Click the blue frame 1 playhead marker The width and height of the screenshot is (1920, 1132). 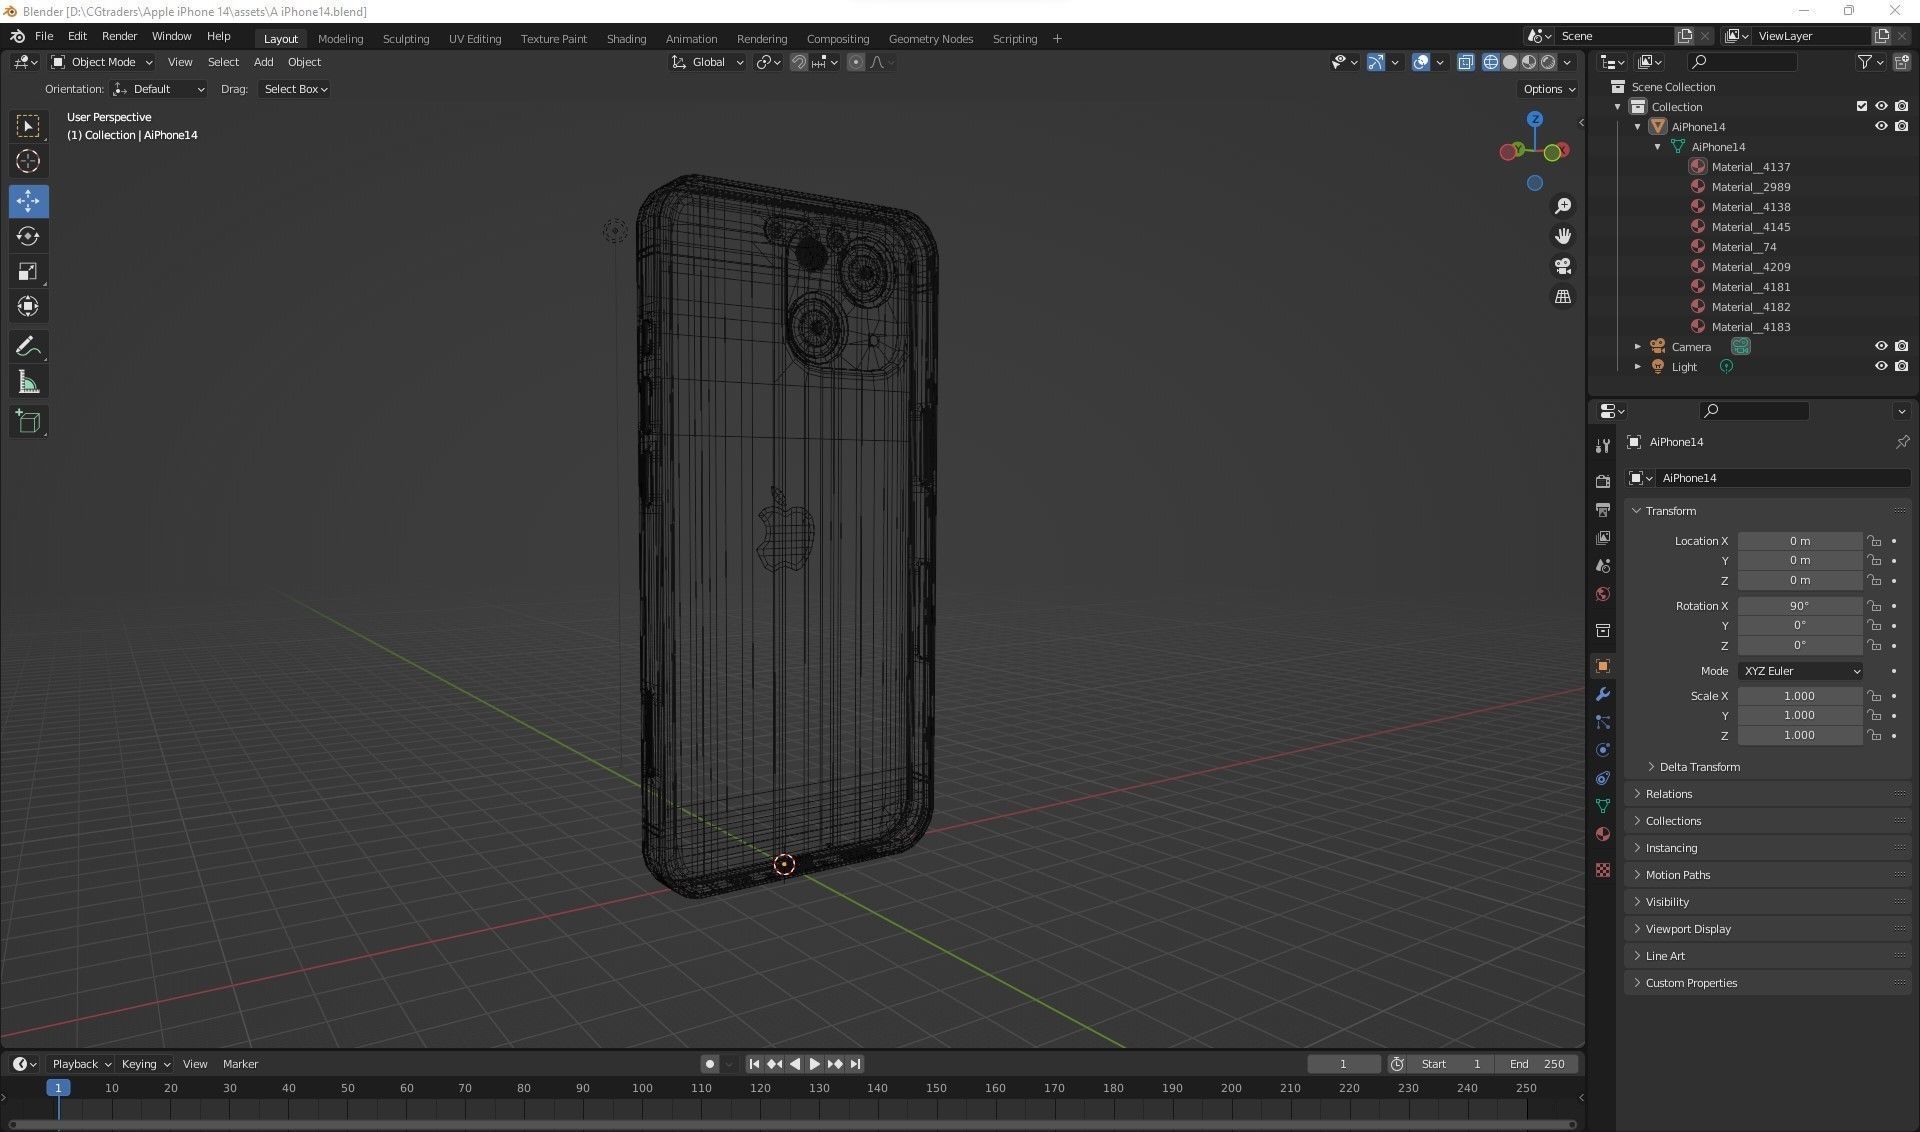[58, 1088]
